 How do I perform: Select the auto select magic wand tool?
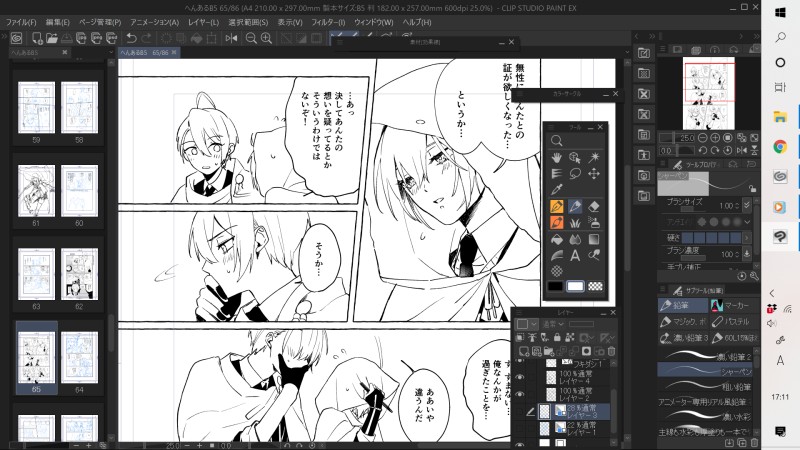tap(594, 157)
